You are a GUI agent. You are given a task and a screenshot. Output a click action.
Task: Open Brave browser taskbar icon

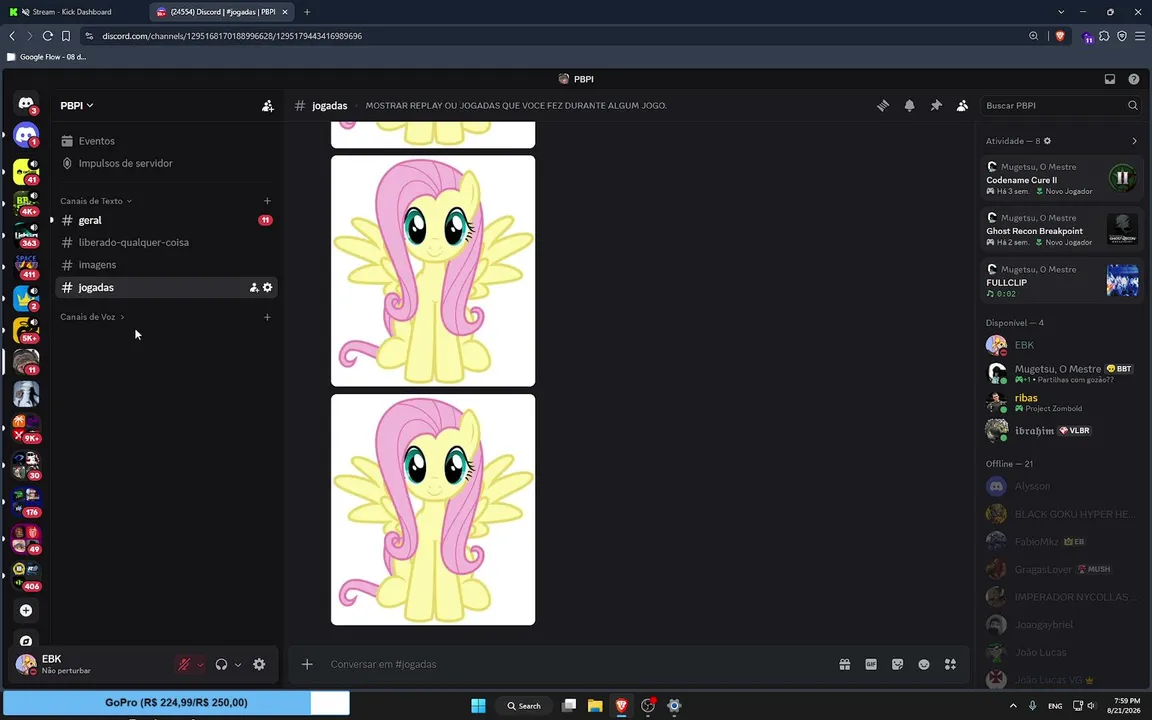(x=622, y=706)
